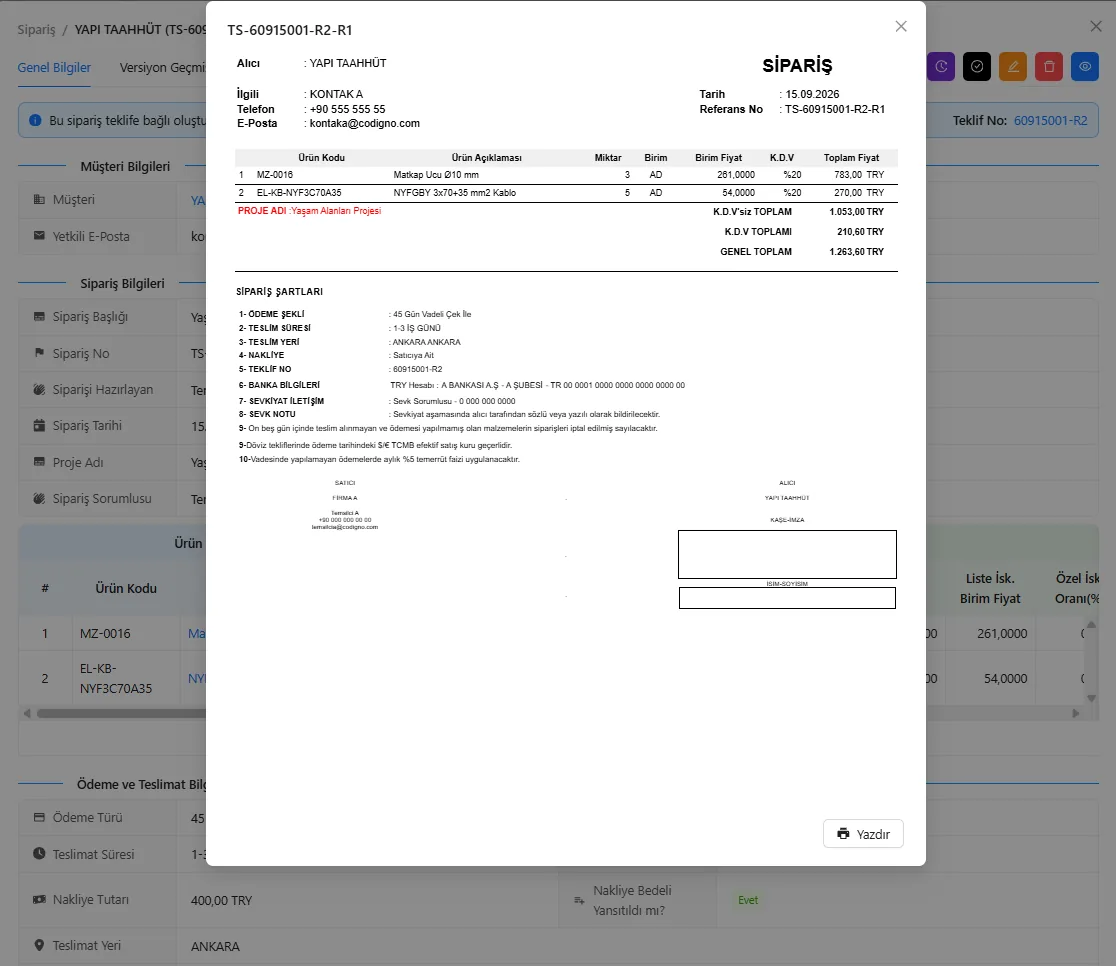
Task: Click the 400,00 TRY Nakliye Tutarı value
Action: coord(221,901)
